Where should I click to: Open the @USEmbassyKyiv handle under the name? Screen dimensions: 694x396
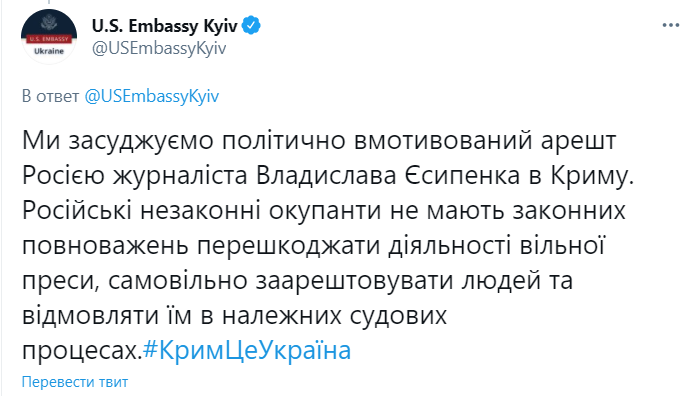(x=159, y=48)
